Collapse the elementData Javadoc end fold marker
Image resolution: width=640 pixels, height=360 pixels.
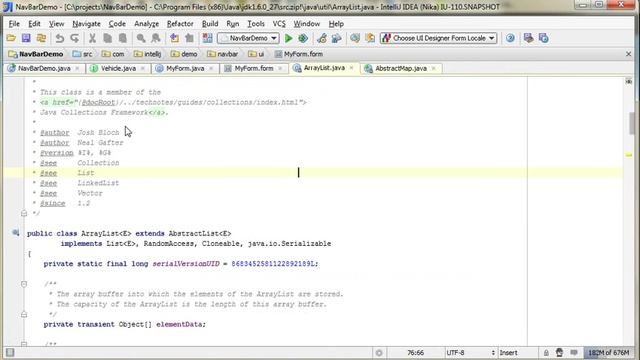(24, 314)
